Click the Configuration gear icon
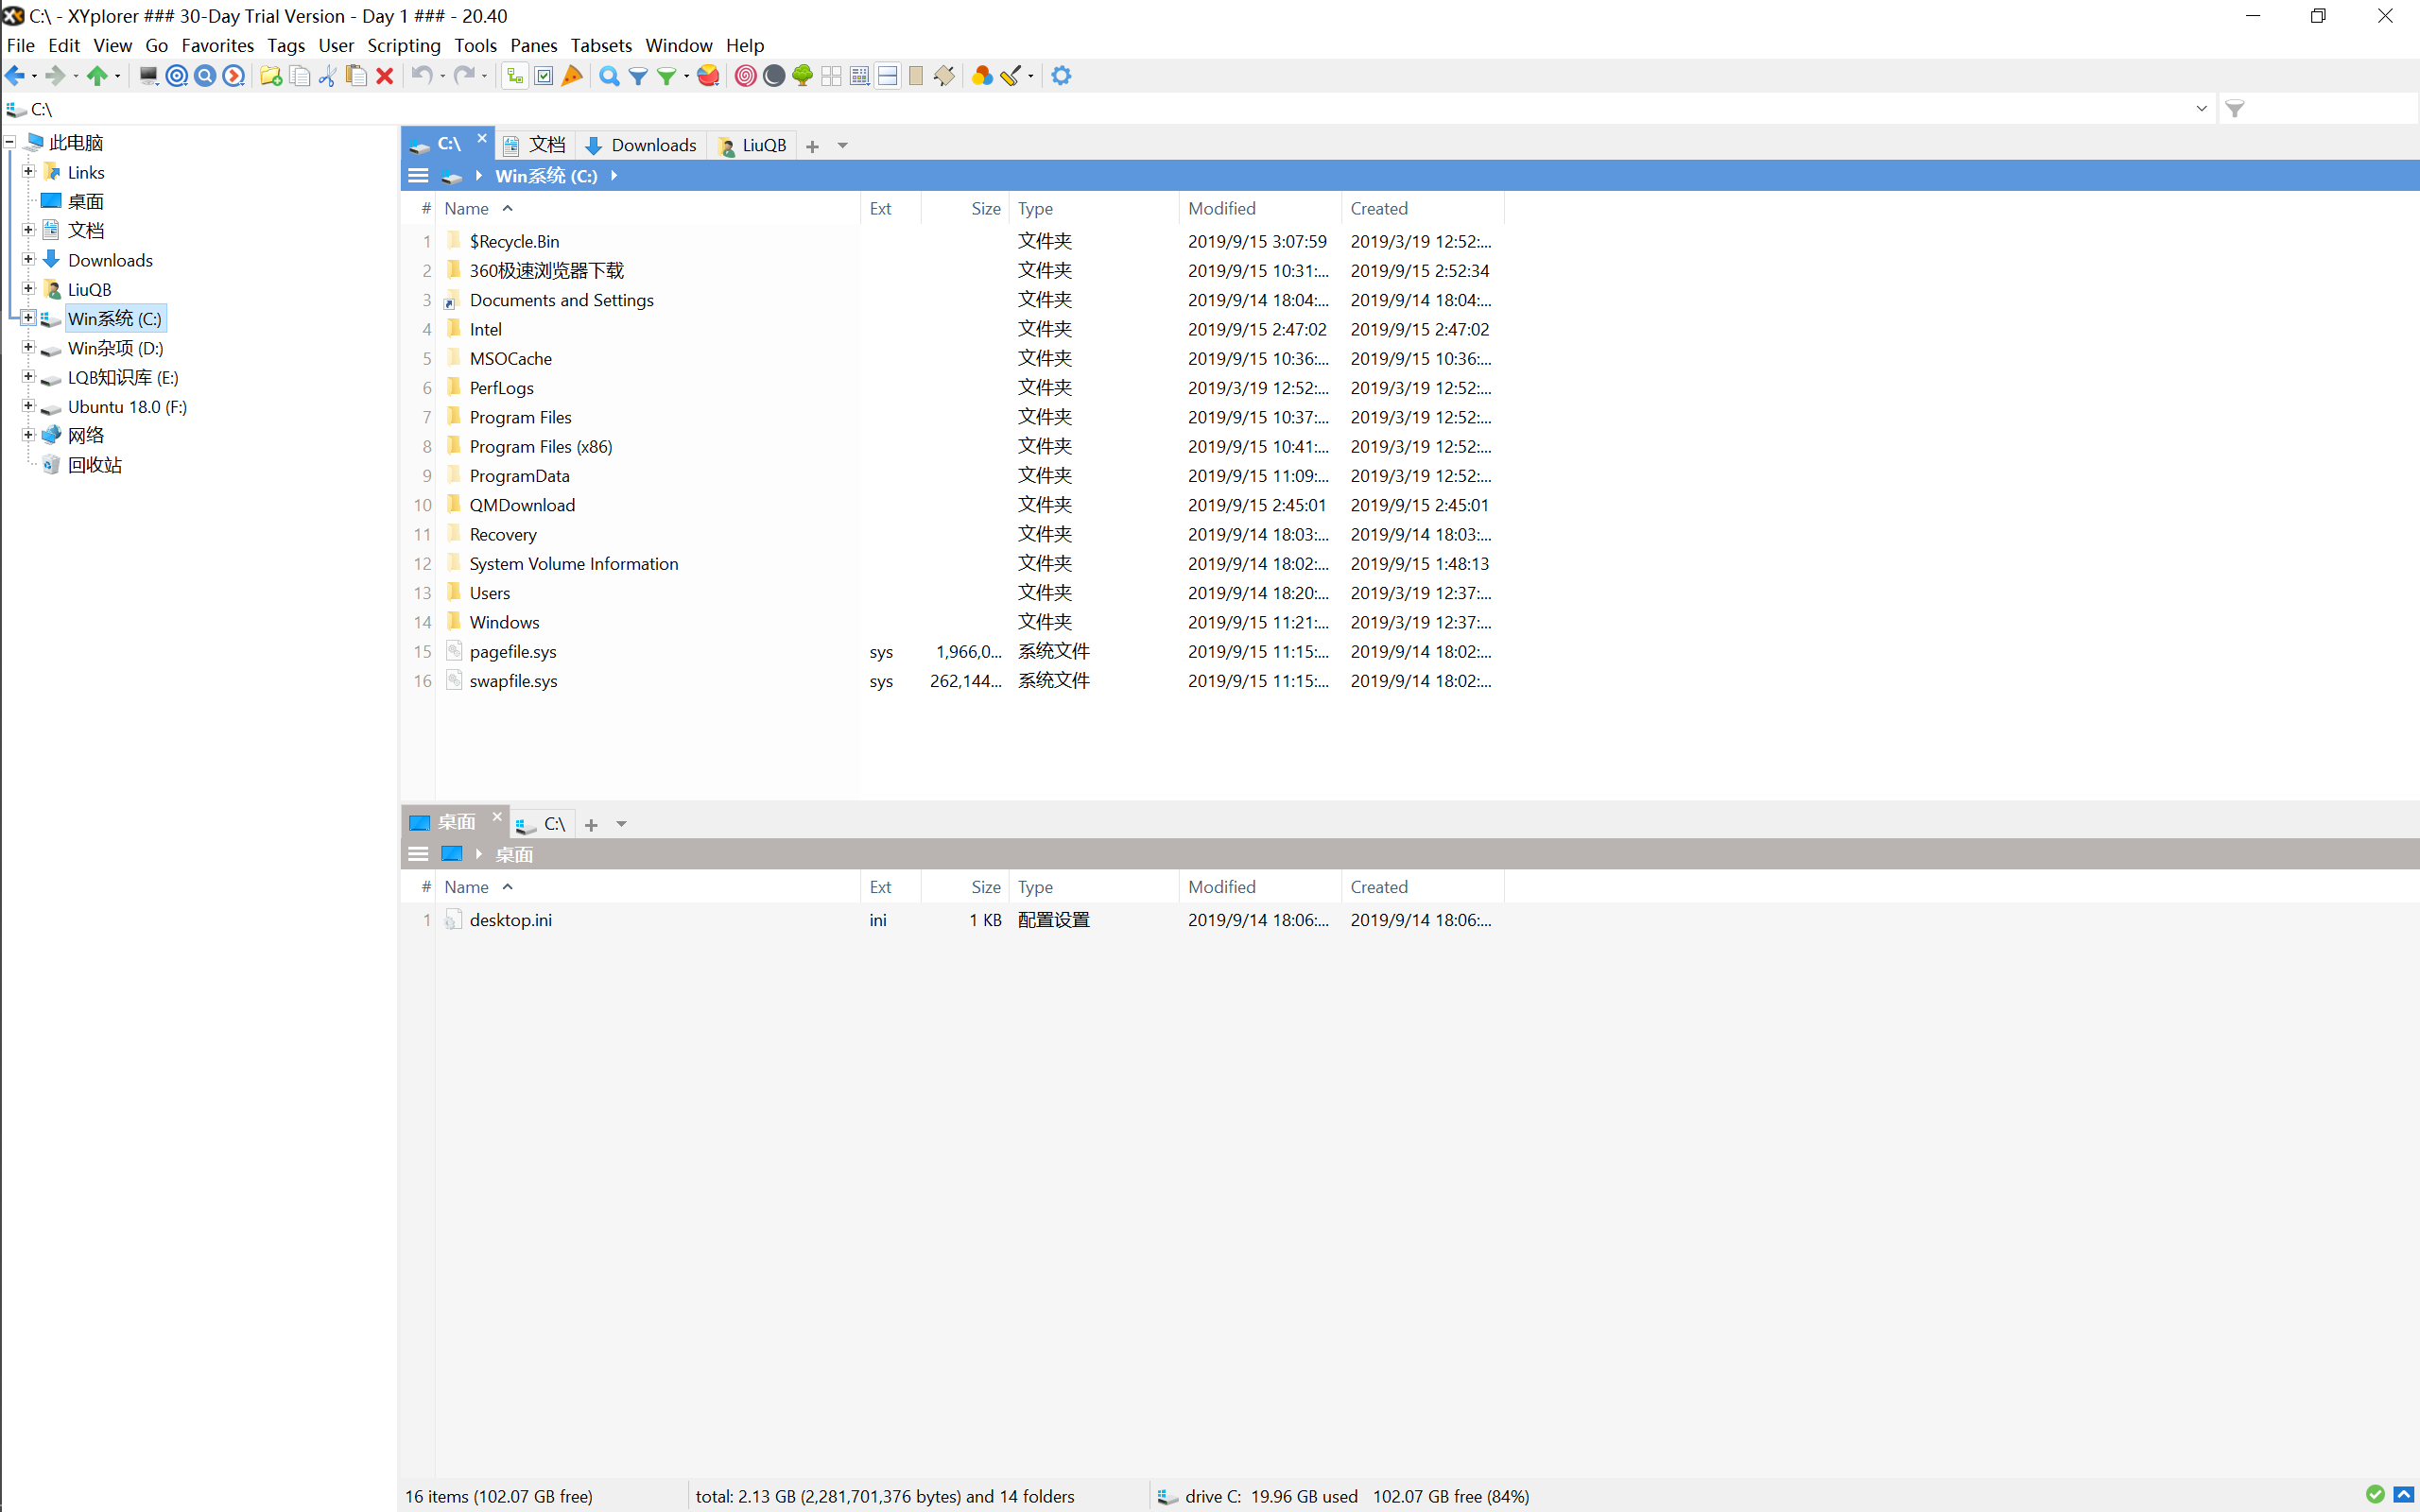 (1061, 76)
